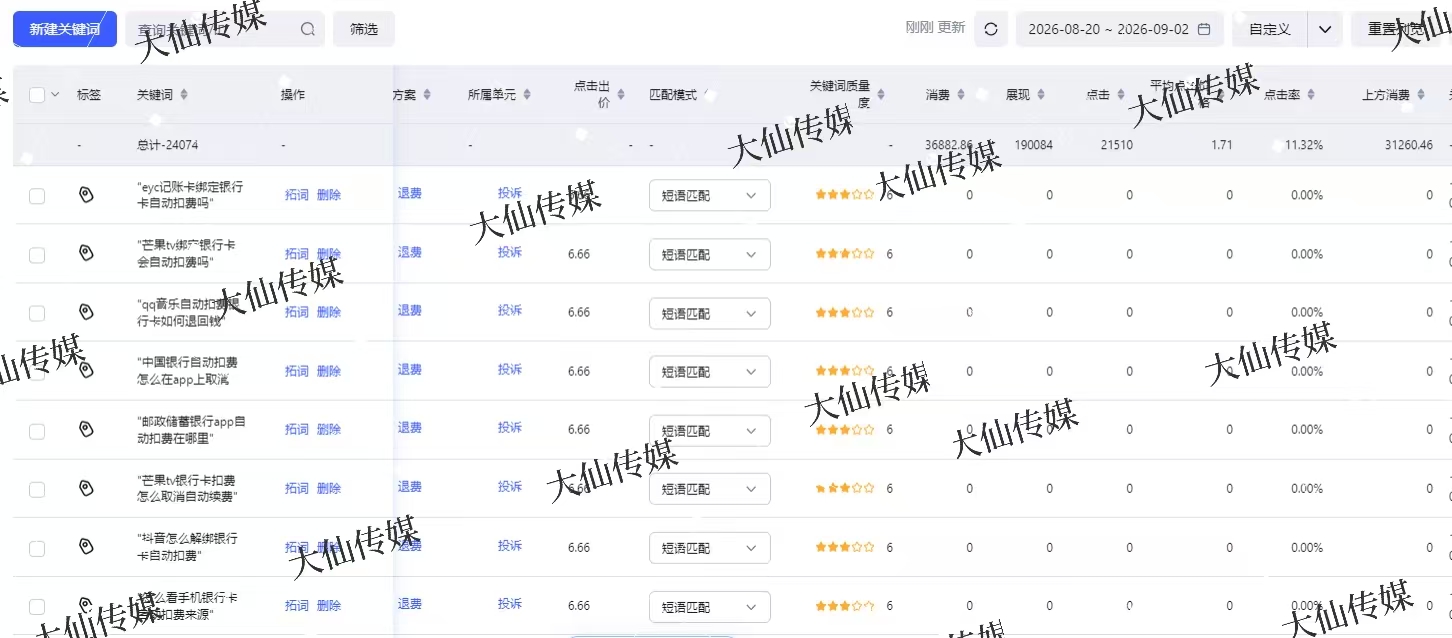Click the 新建关键词 button
Viewport: 1452px width, 638px height.
pos(65,29)
